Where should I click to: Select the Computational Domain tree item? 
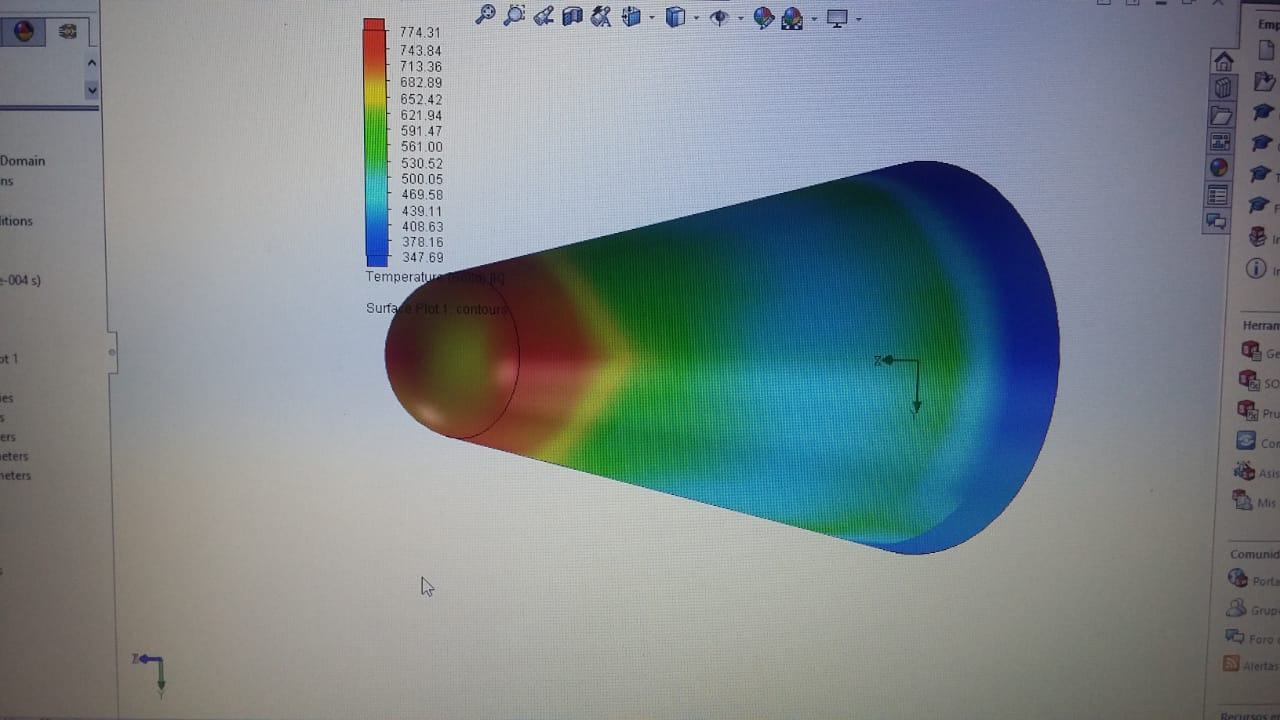tap(22, 161)
